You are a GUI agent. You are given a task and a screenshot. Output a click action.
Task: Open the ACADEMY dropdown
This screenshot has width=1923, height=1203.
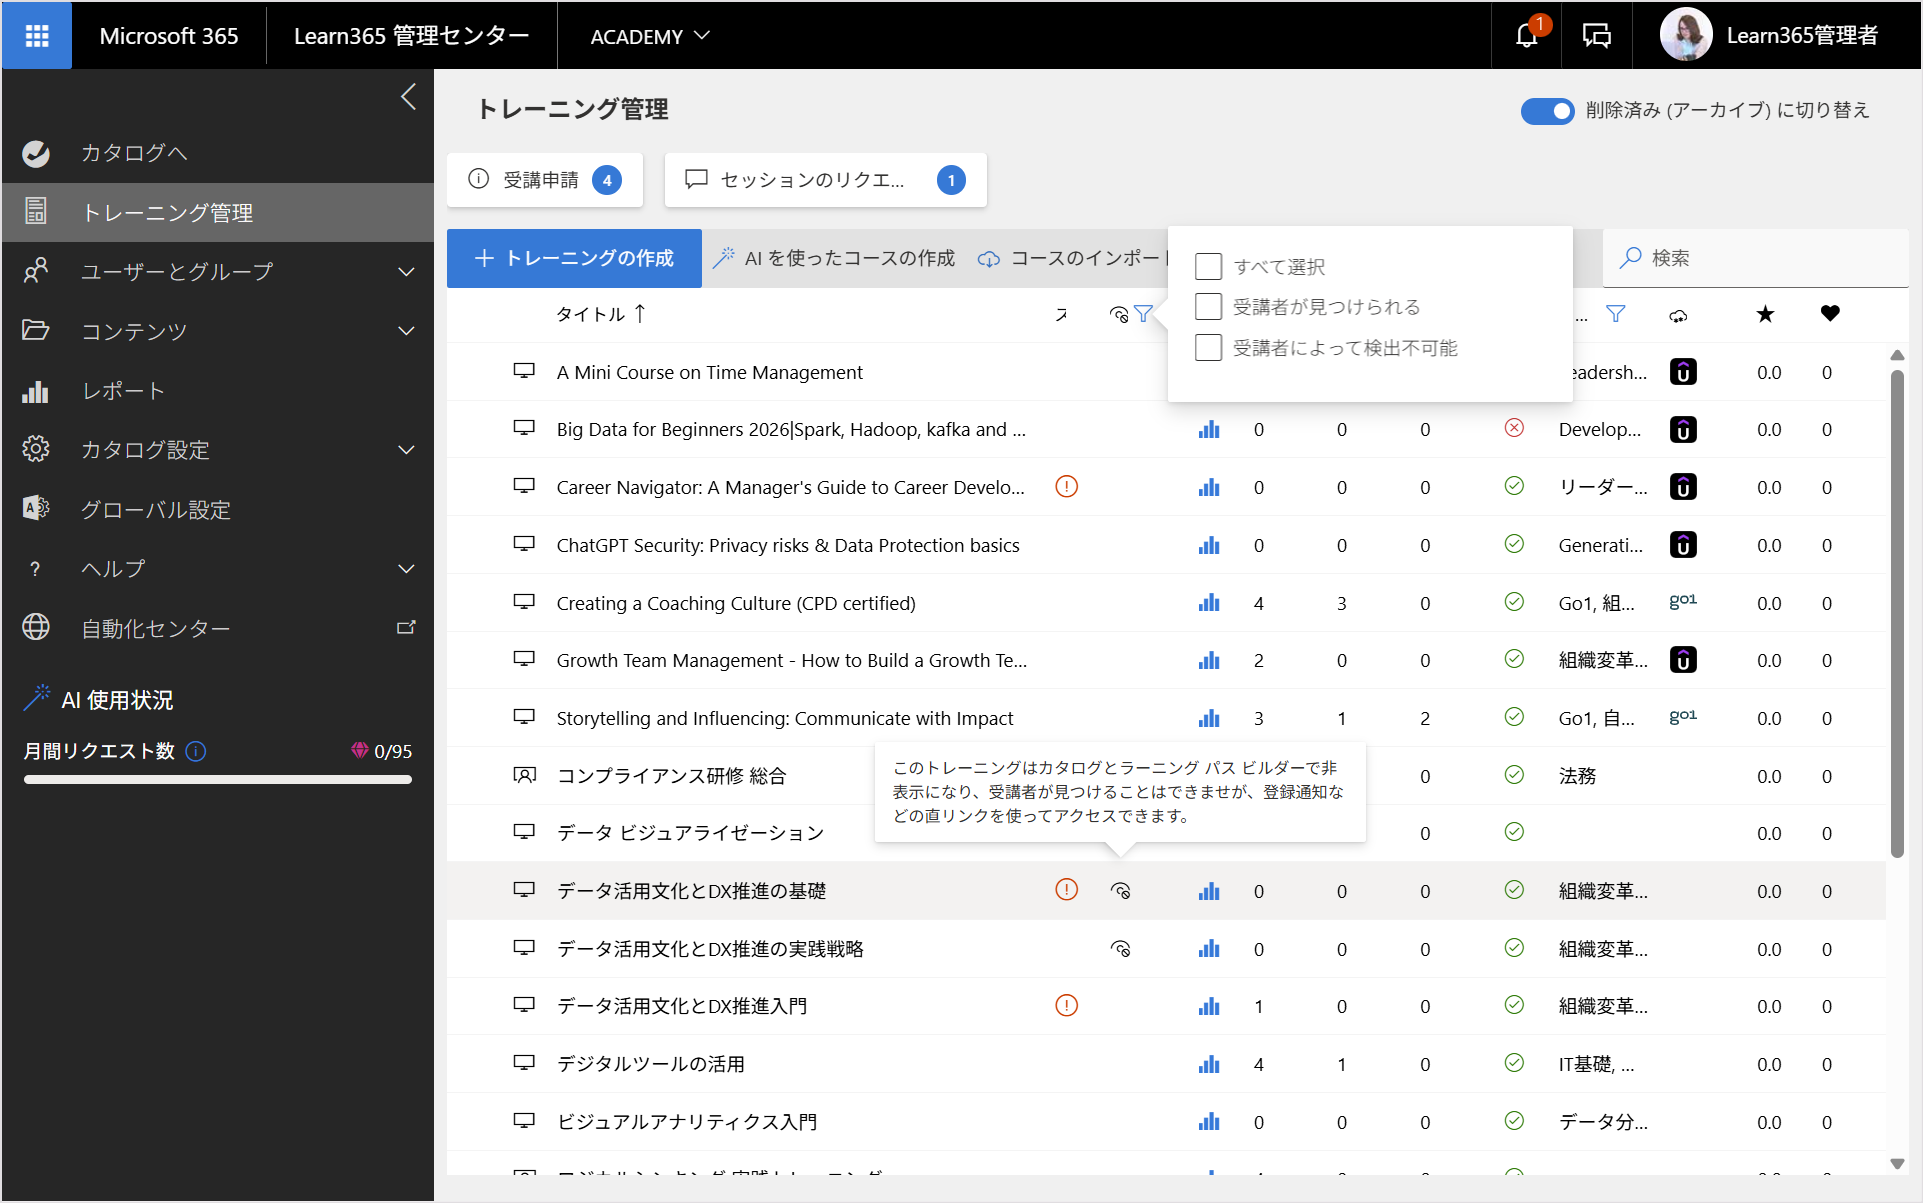pyautogui.click(x=649, y=36)
